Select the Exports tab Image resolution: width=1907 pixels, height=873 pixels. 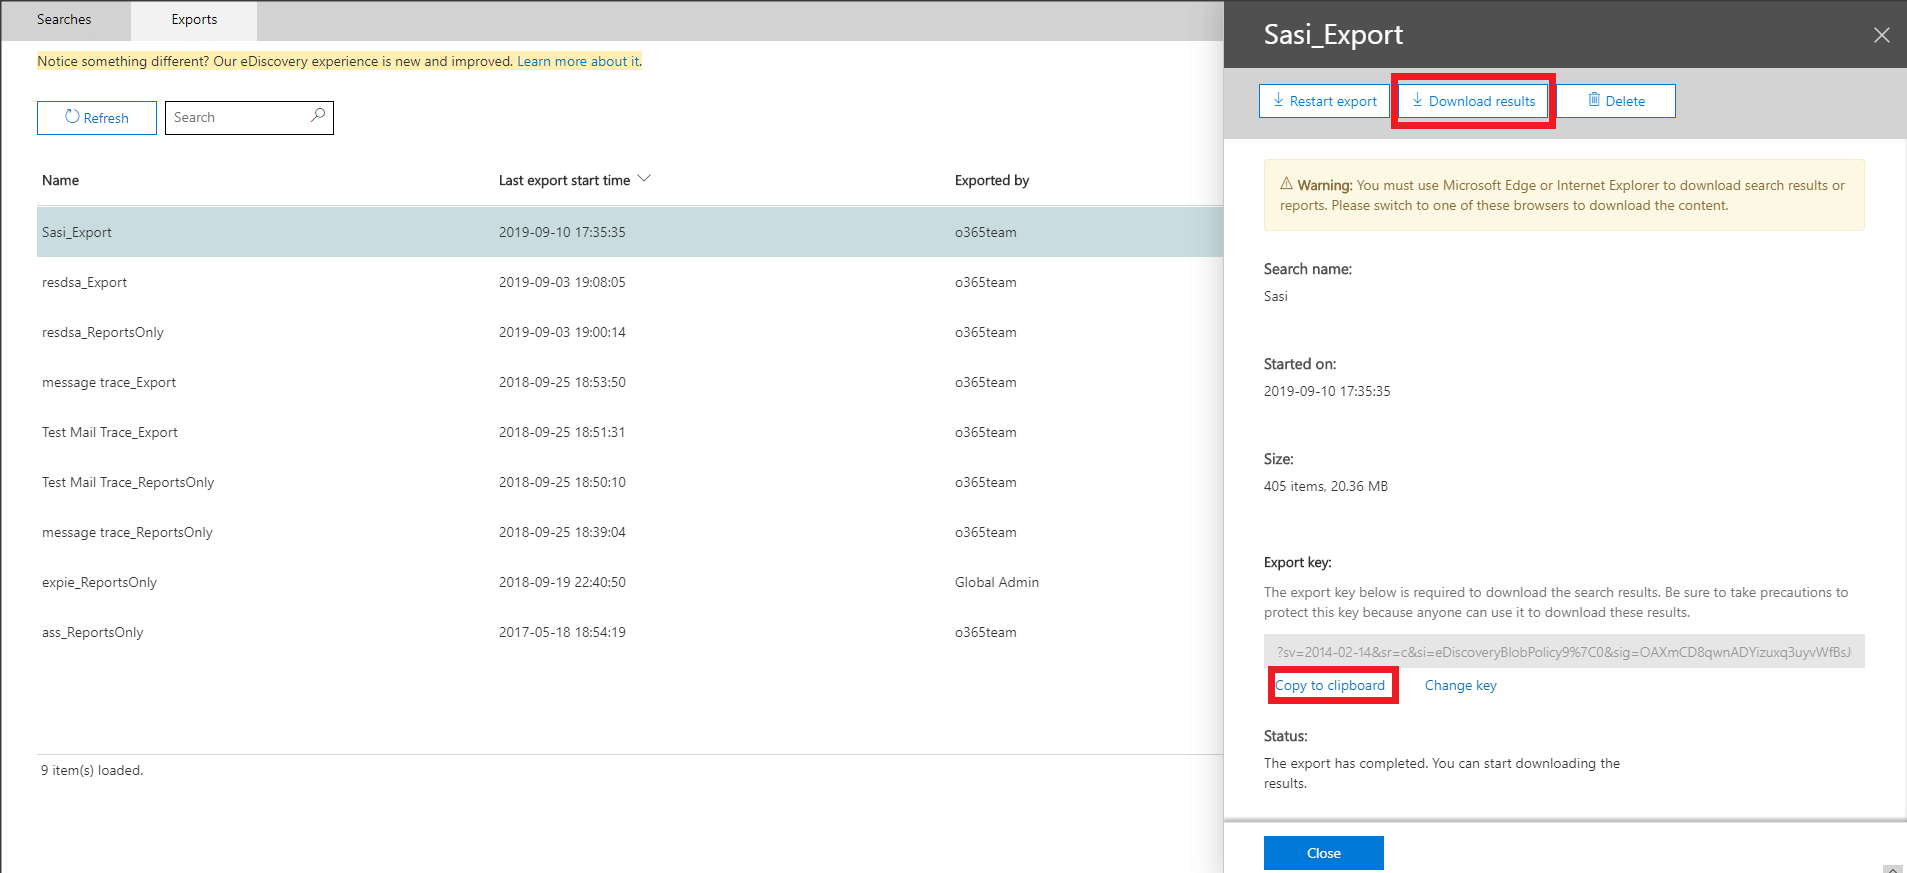pyautogui.click(x=194, y=20)
